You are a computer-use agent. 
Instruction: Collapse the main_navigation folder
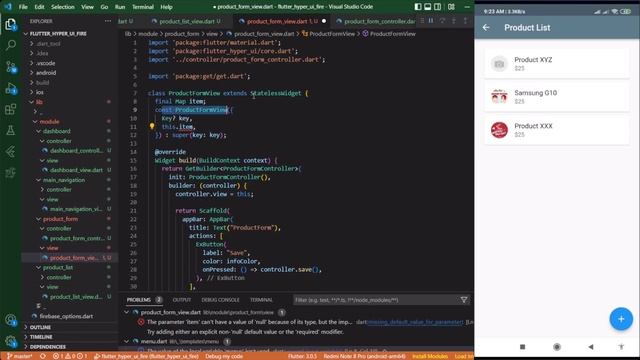[64, 180]
